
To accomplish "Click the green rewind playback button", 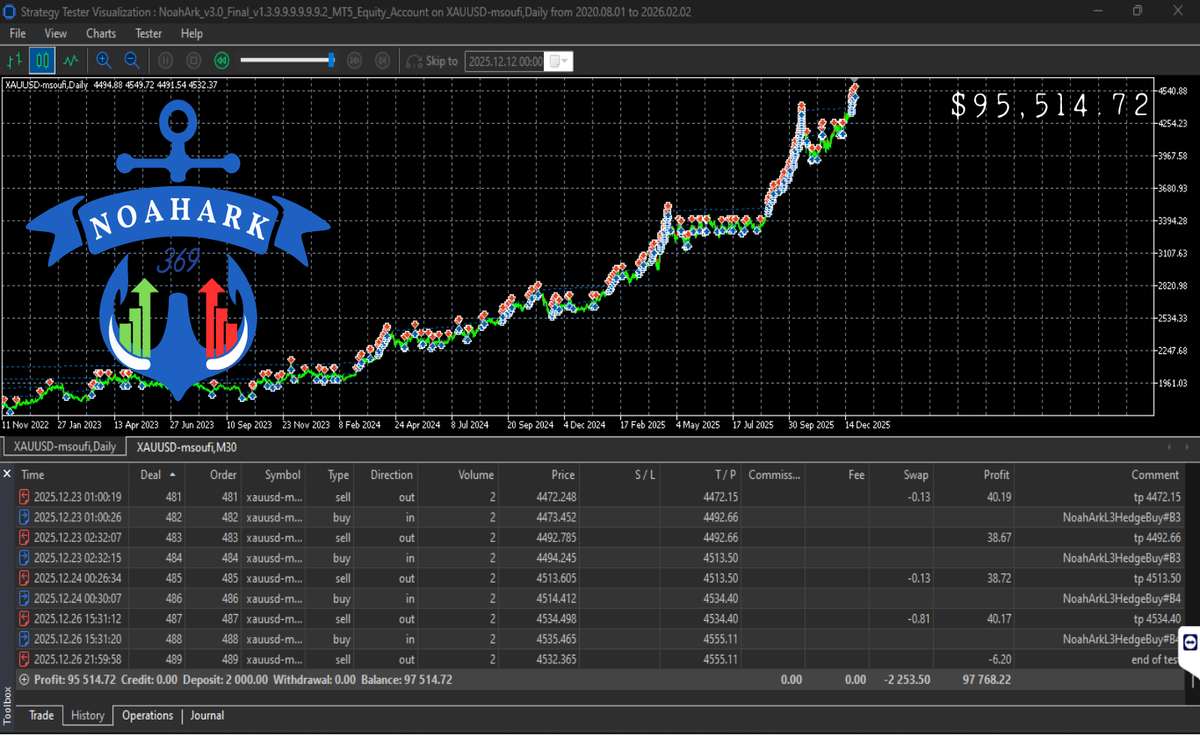I will (x=222, y=61).
